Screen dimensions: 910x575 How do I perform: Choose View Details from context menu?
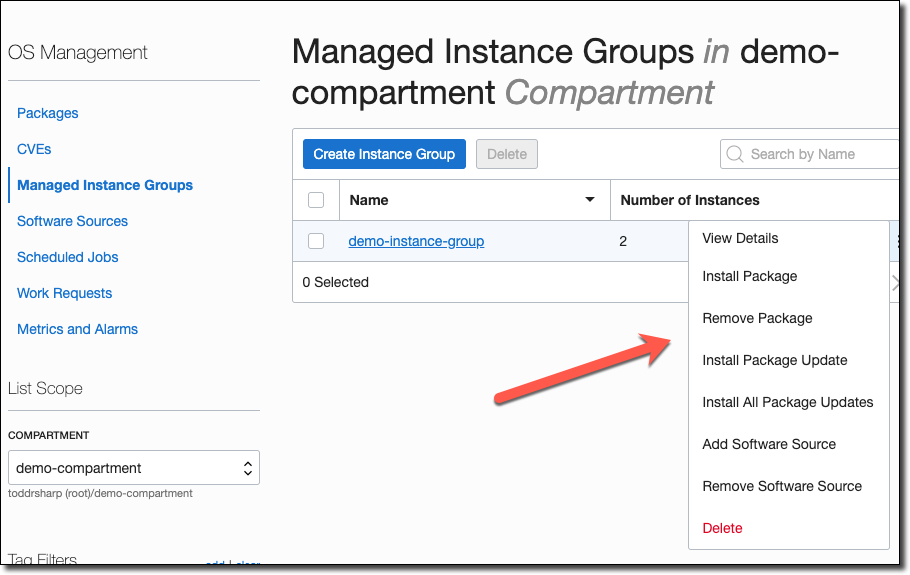pos(740,238)
